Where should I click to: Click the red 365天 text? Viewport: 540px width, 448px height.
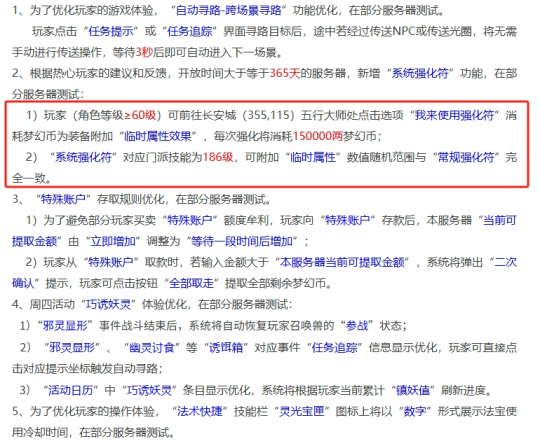tap(285, 73)
